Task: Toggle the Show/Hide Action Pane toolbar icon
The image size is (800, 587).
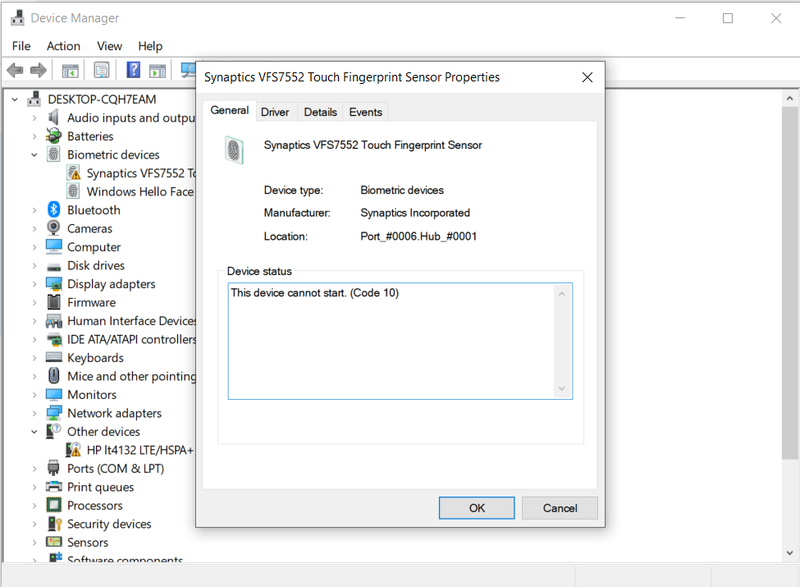Action: pos(158,70)
